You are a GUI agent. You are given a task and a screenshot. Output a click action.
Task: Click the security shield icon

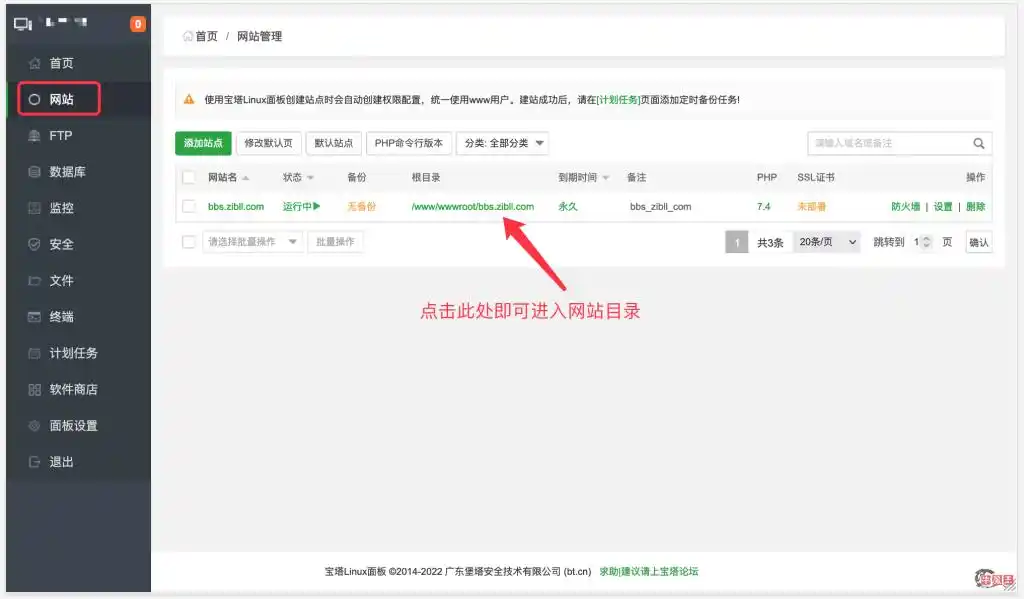pyautogui.click(x=34, y=244)
